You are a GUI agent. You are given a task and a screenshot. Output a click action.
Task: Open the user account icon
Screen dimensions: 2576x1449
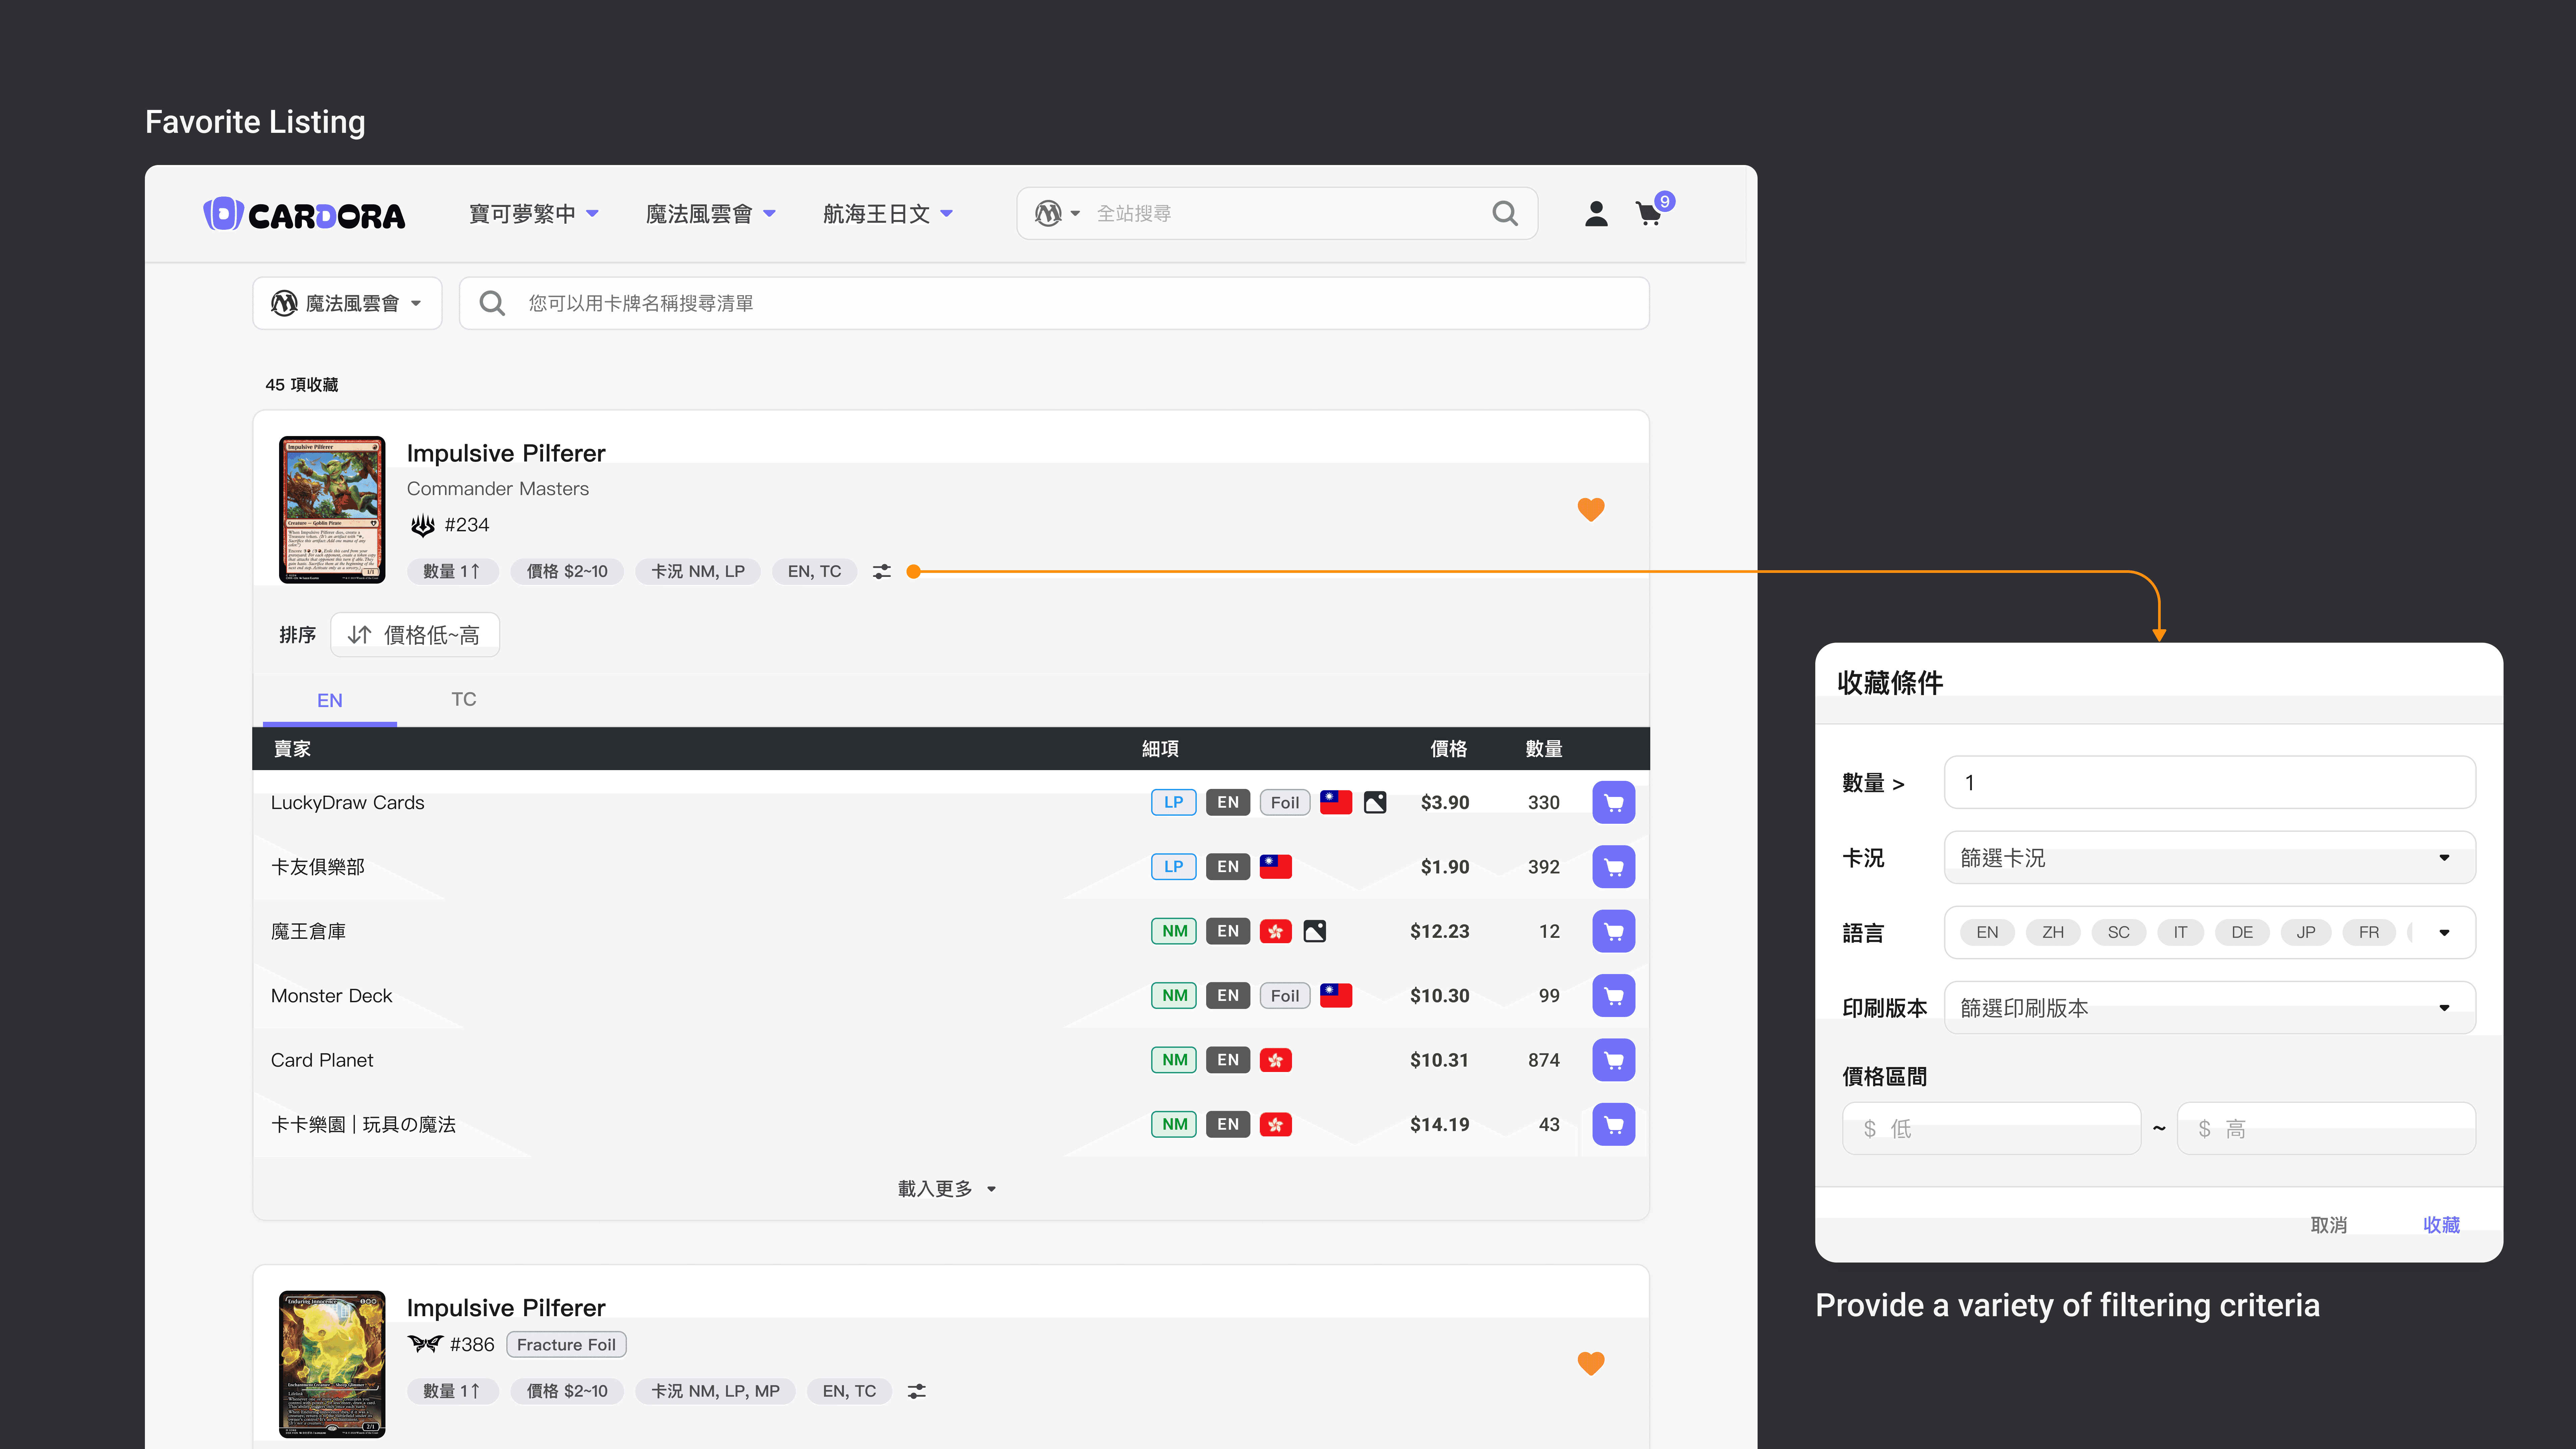click(1596, 214)
